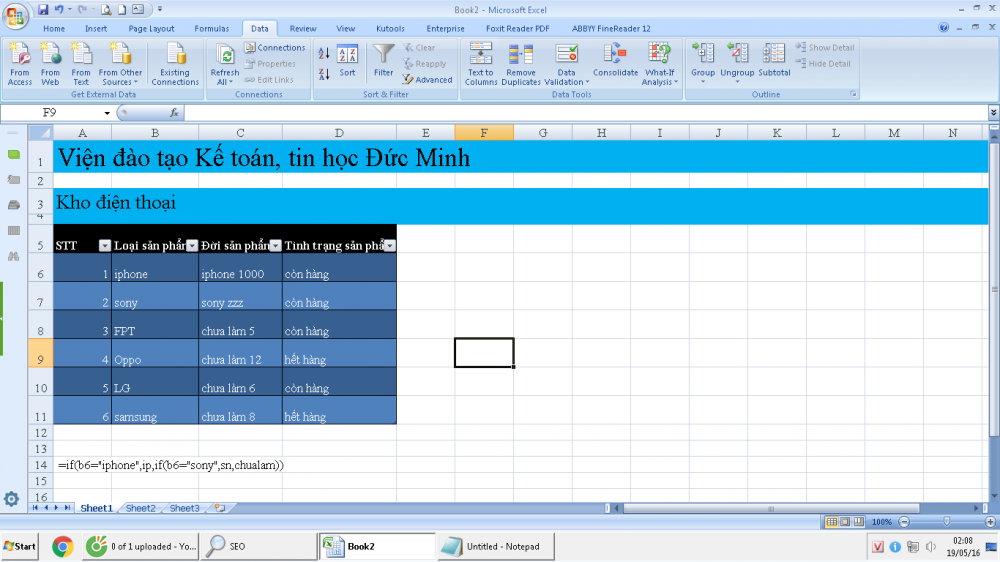The image size is (1000, 562).
Task: Open the Tình trạng sản phẩm filter dropdown
Action: tap(390, 246)
